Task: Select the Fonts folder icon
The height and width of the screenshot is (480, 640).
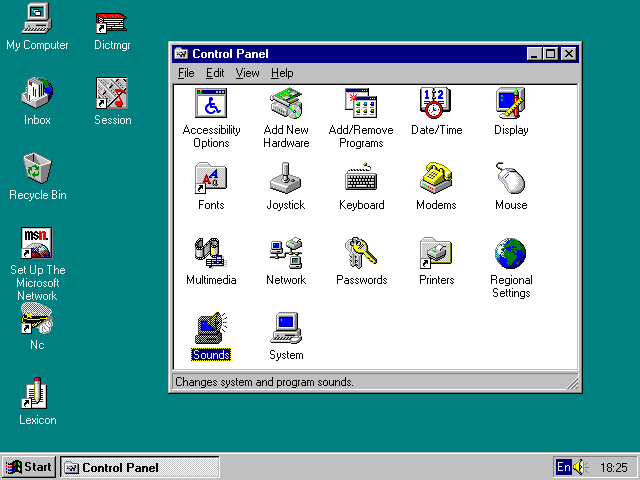Action: click(x=211, y=179)
